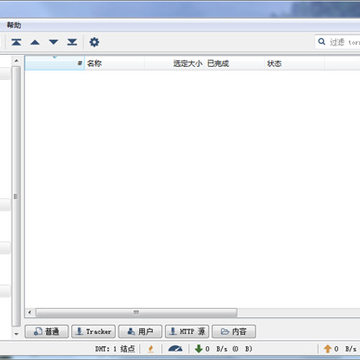Screen dimensions: 360x360
Task: Click orange upload speed indicator
Action: [x=342, y=349]
